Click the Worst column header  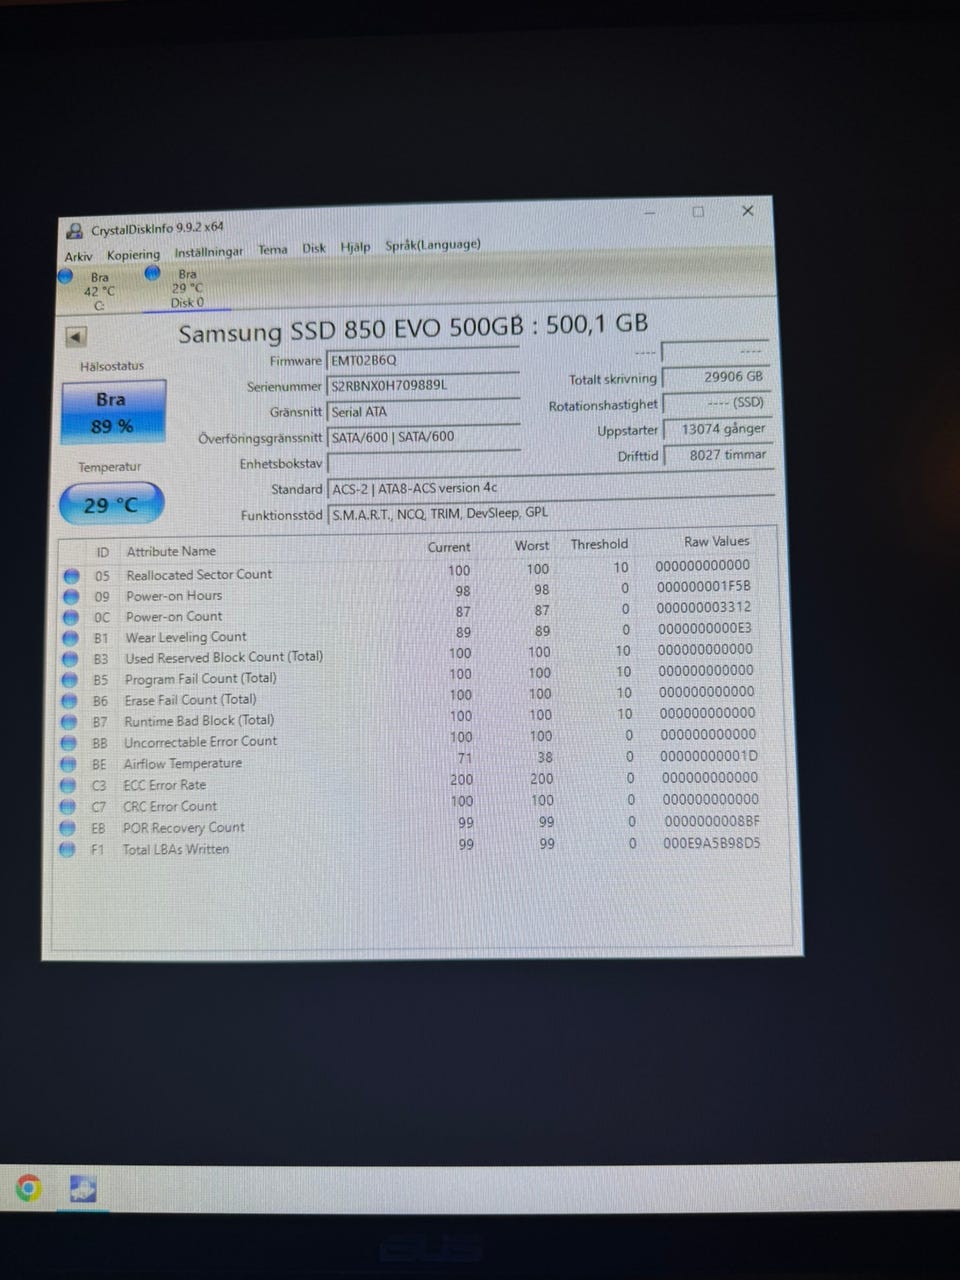point(532,545)
